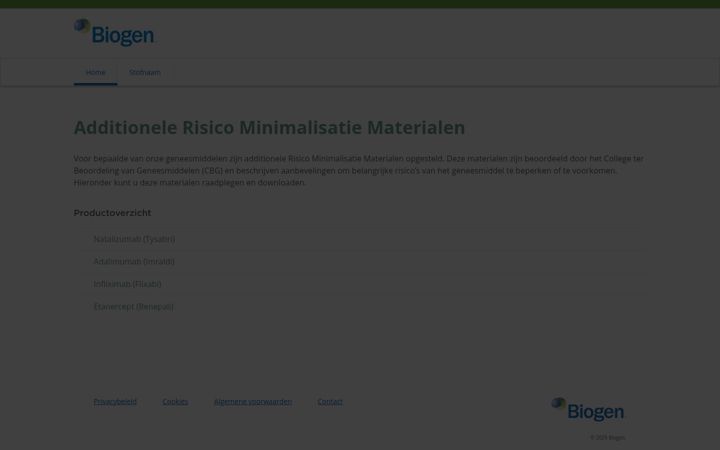View Algemene voorwaarden in the footer

coord(253,402)
